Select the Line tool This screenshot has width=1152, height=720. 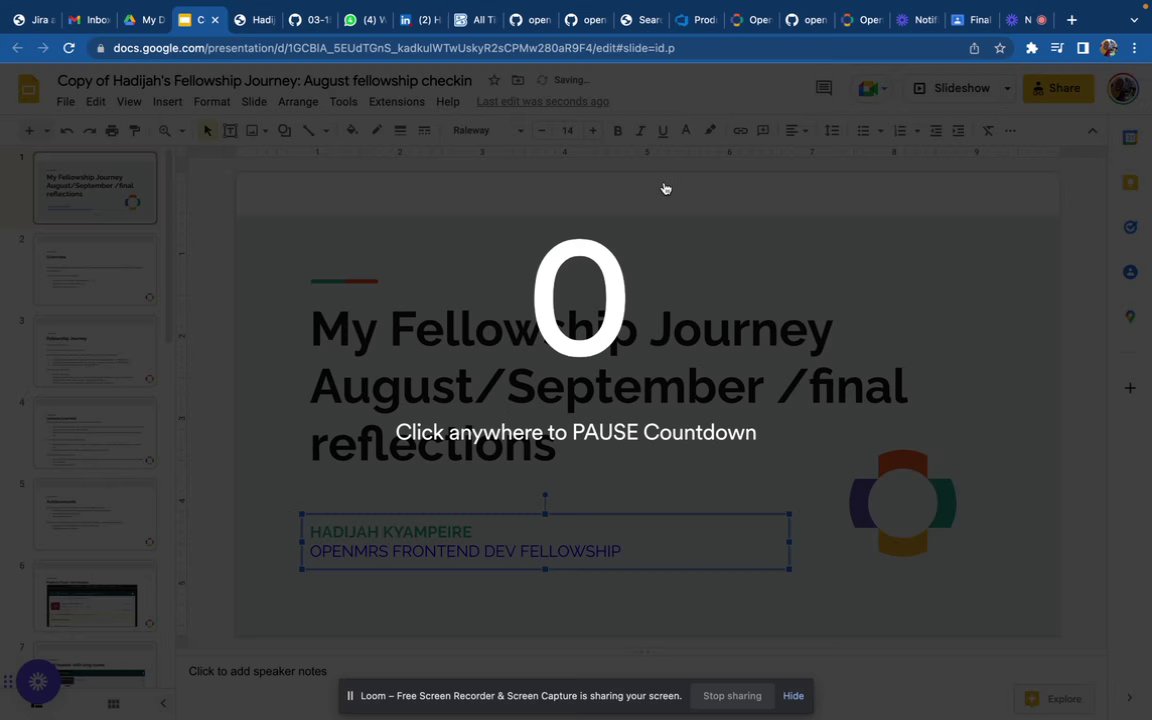click(x=309, y=131)
